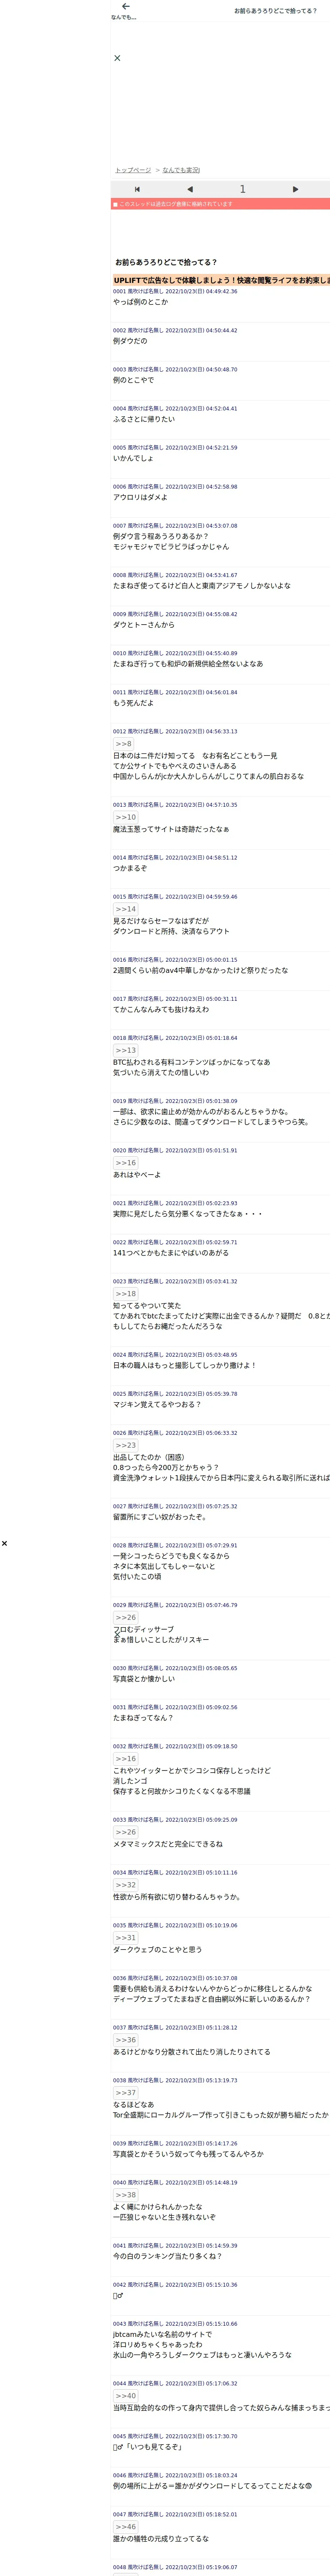Click the post text 写真袋とか懐かしい

144,1679
